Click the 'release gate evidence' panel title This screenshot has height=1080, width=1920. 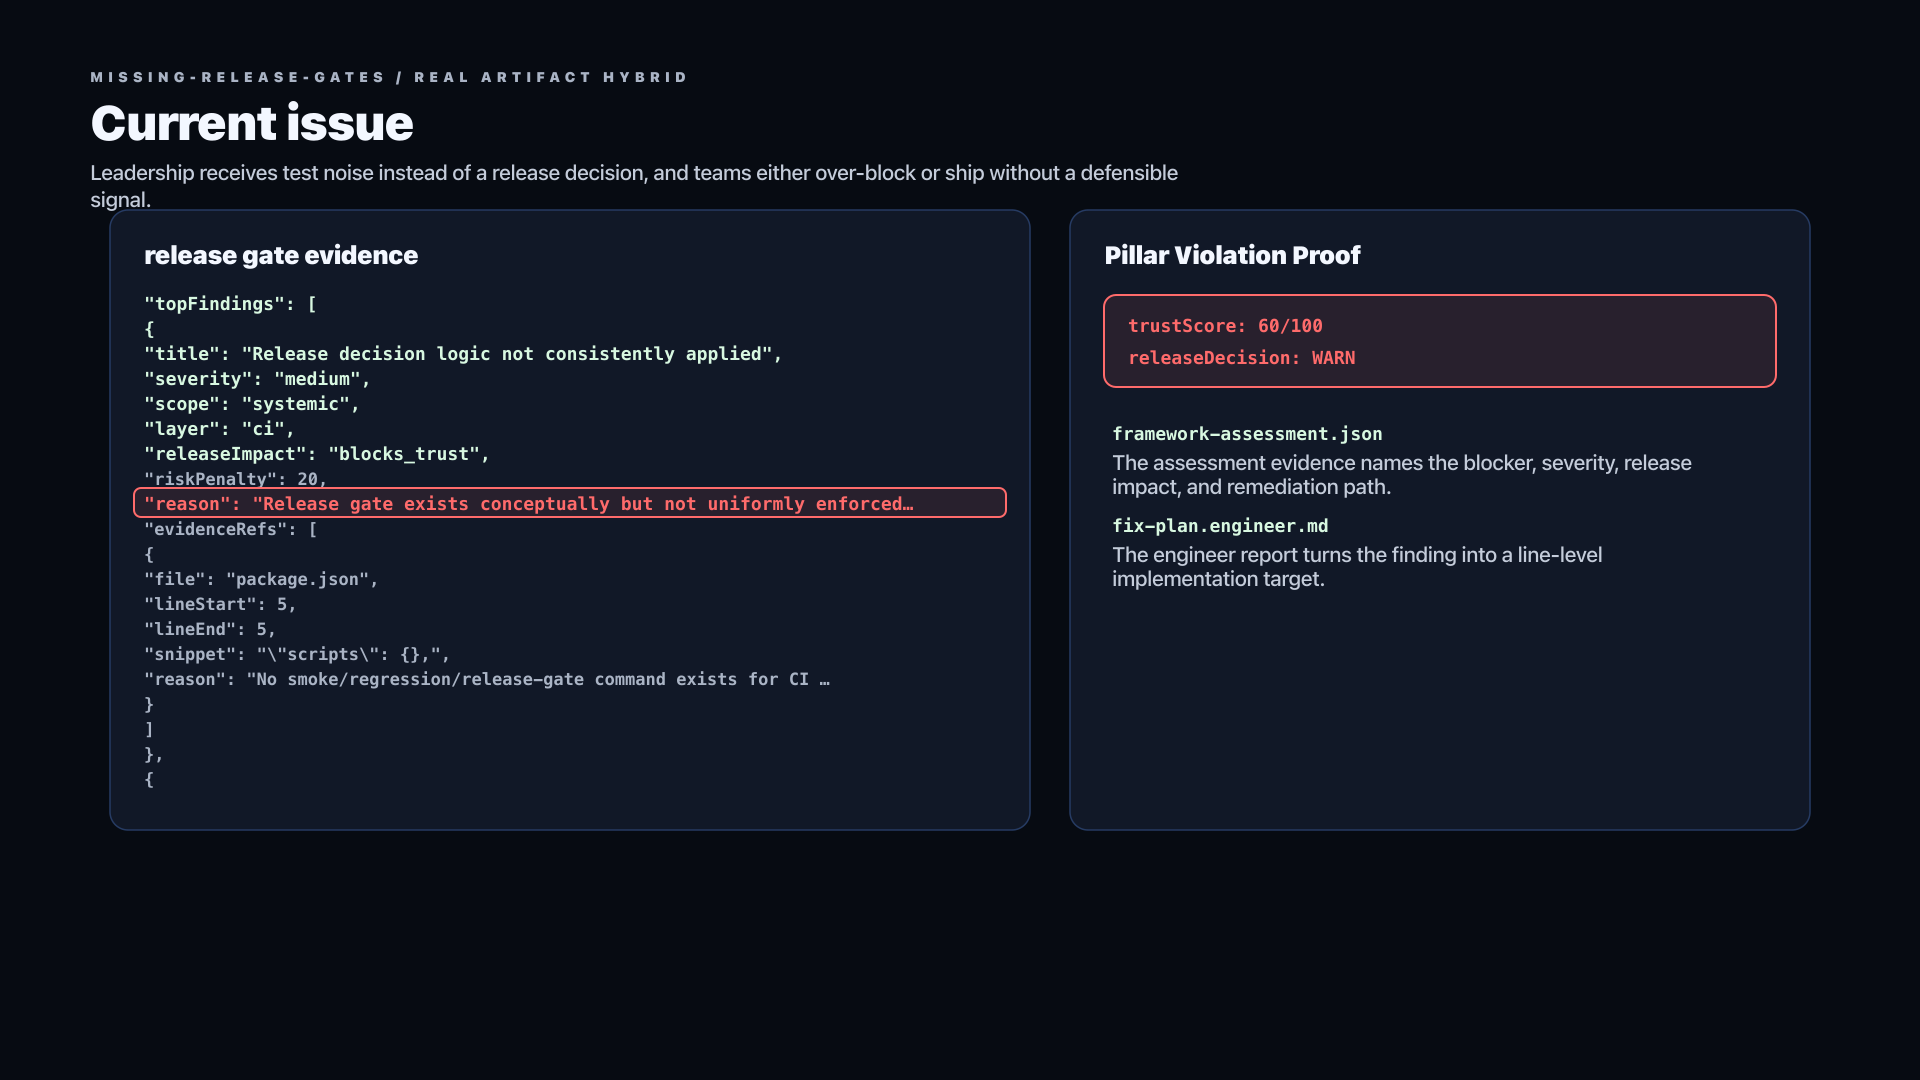coord(281,255)
